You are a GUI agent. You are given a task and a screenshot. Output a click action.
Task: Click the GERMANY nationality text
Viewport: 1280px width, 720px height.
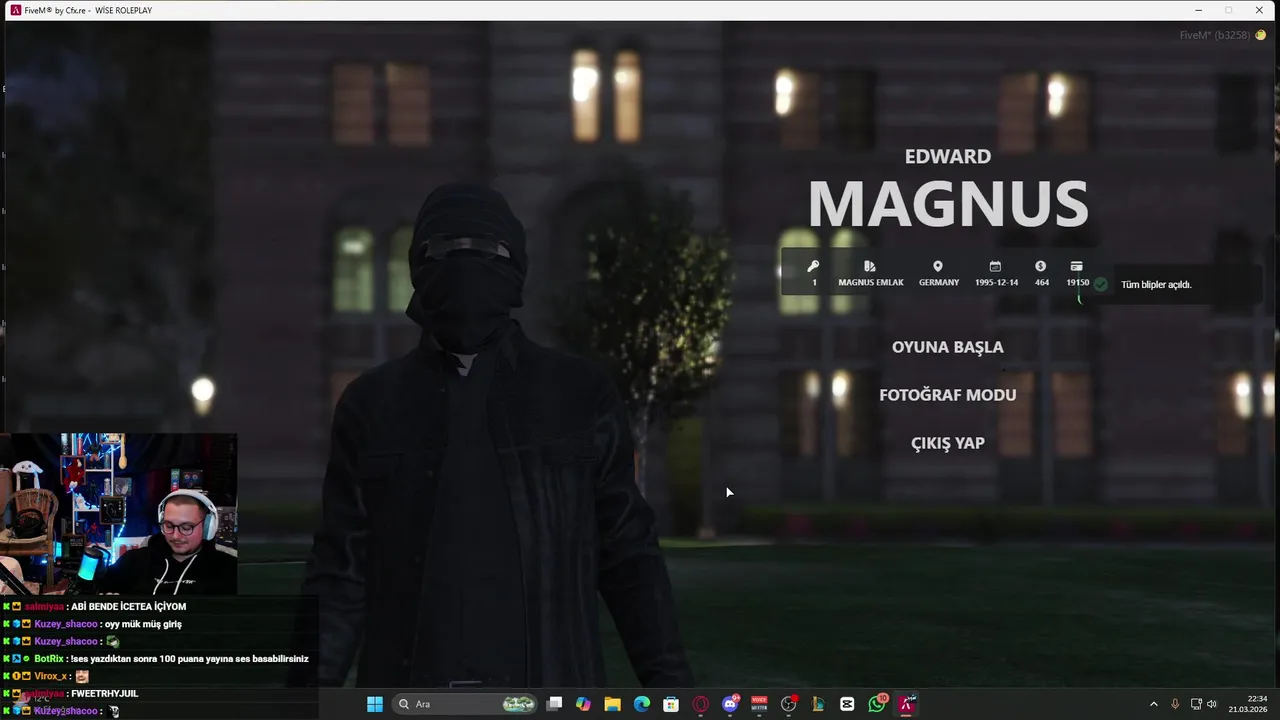(x=939, y=283)
